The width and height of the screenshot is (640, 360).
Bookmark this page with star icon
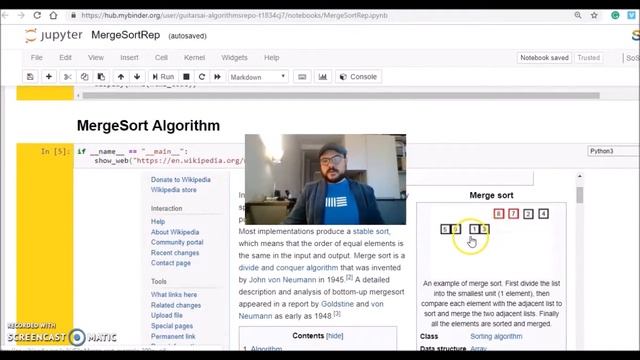point(594,16)
